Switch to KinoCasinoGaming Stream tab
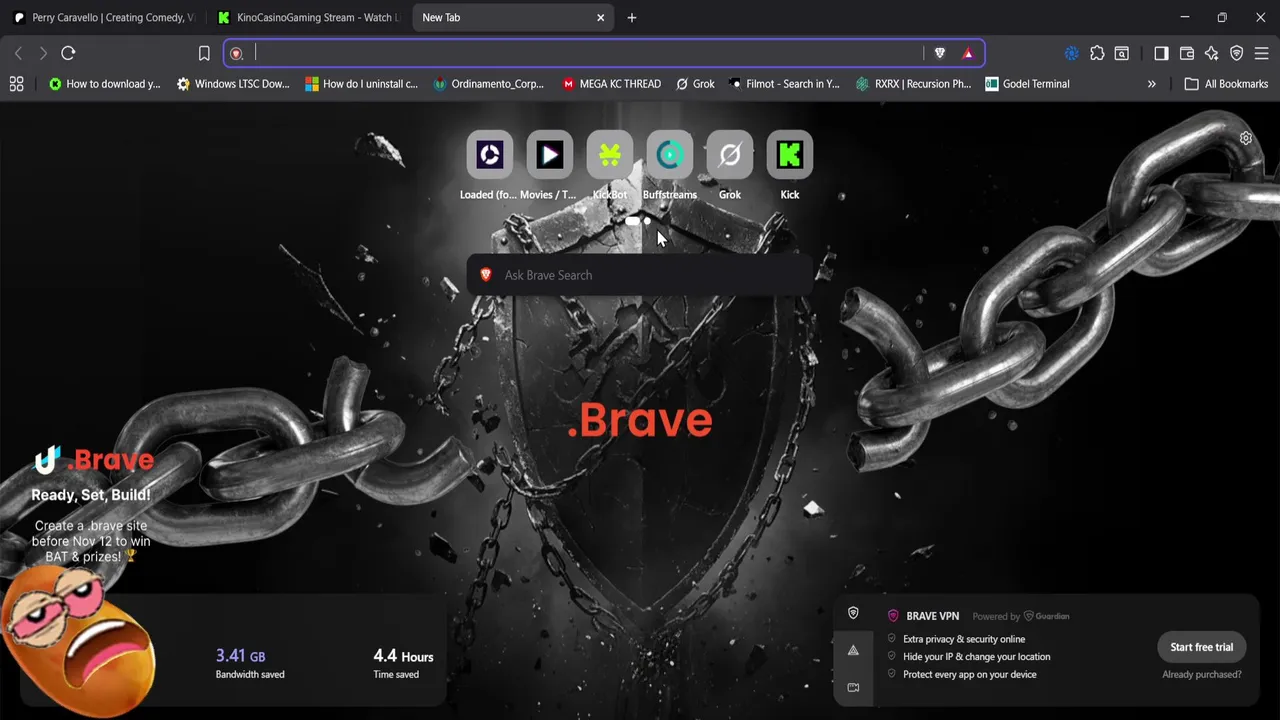 point(309,17)
